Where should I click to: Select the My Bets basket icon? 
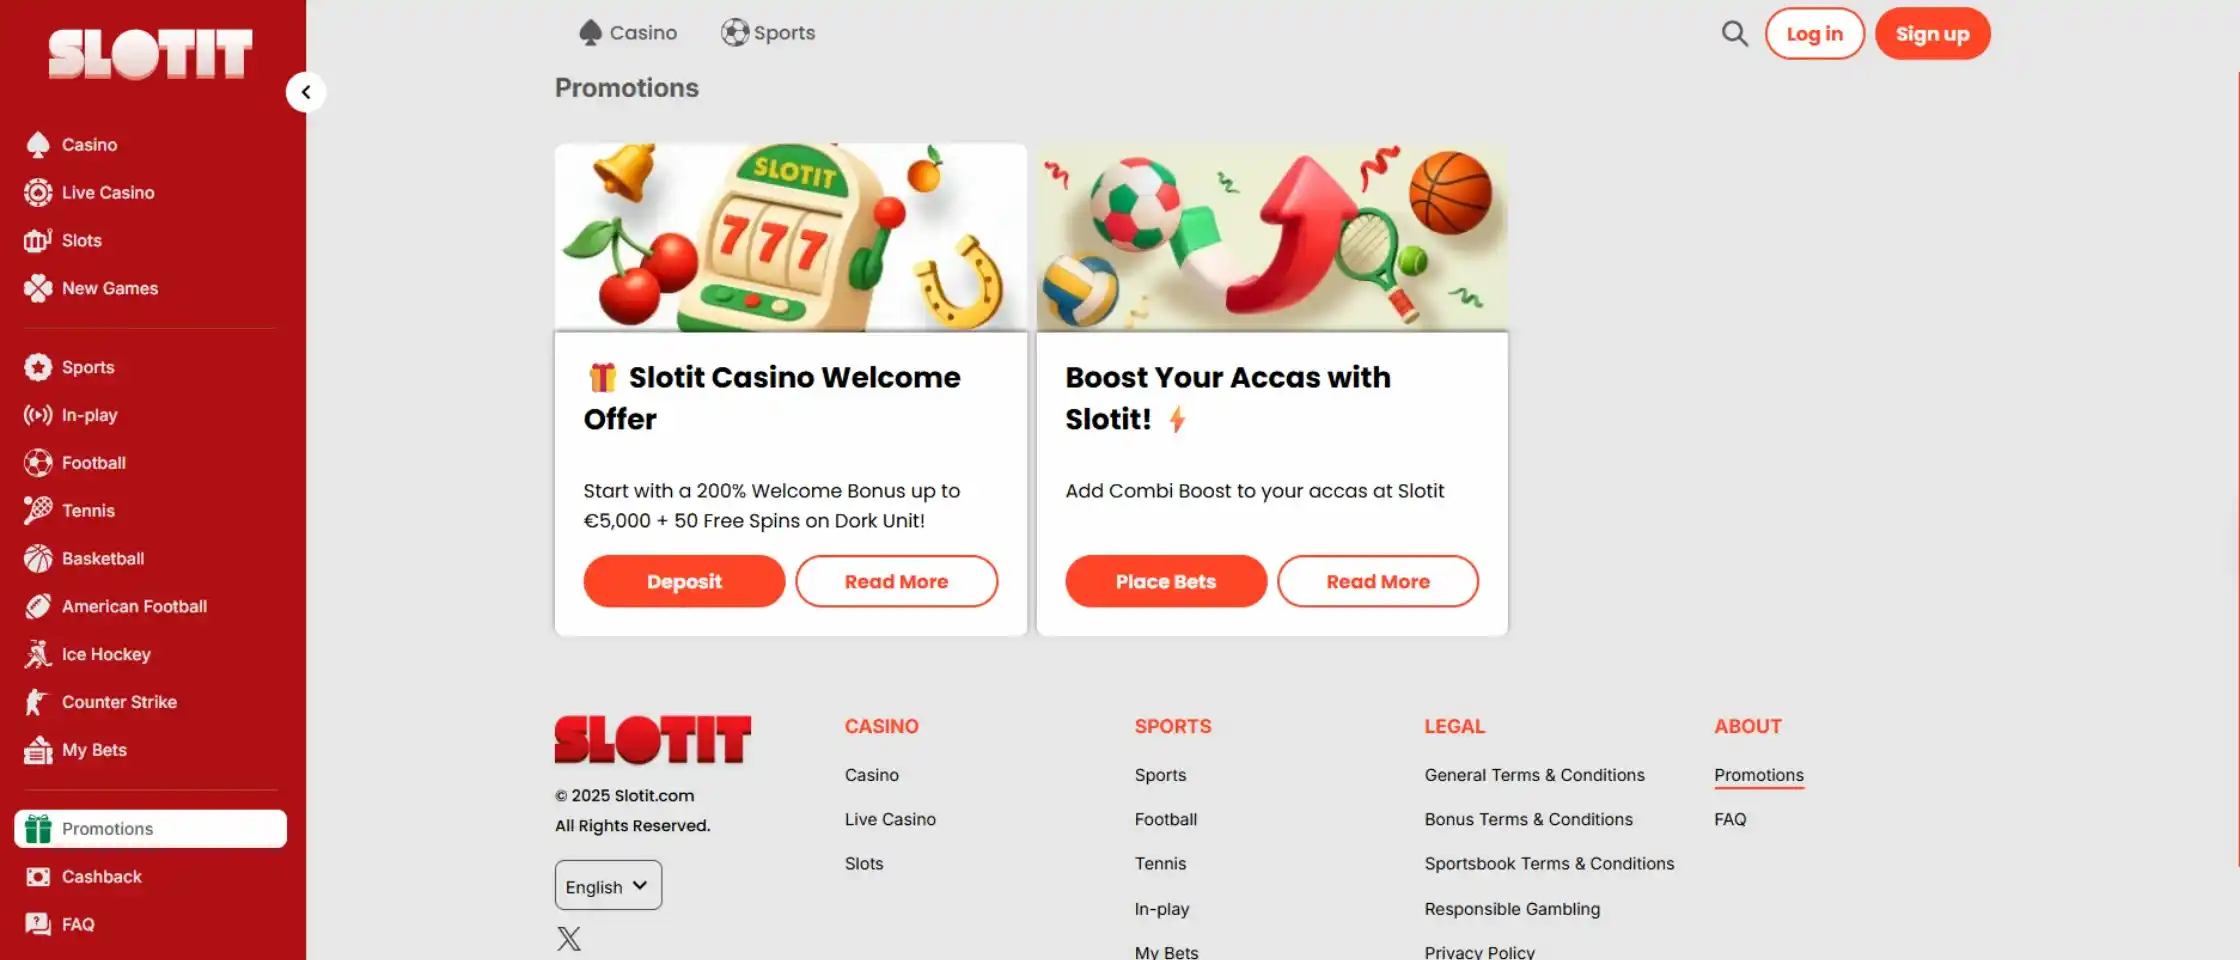pos(38,750)
